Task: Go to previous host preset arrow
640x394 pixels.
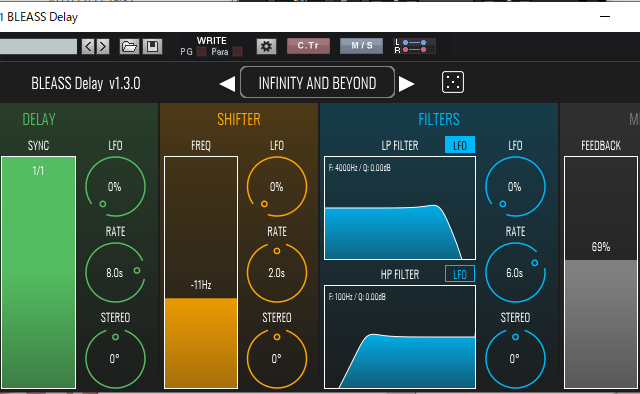Action: (88, 46)
